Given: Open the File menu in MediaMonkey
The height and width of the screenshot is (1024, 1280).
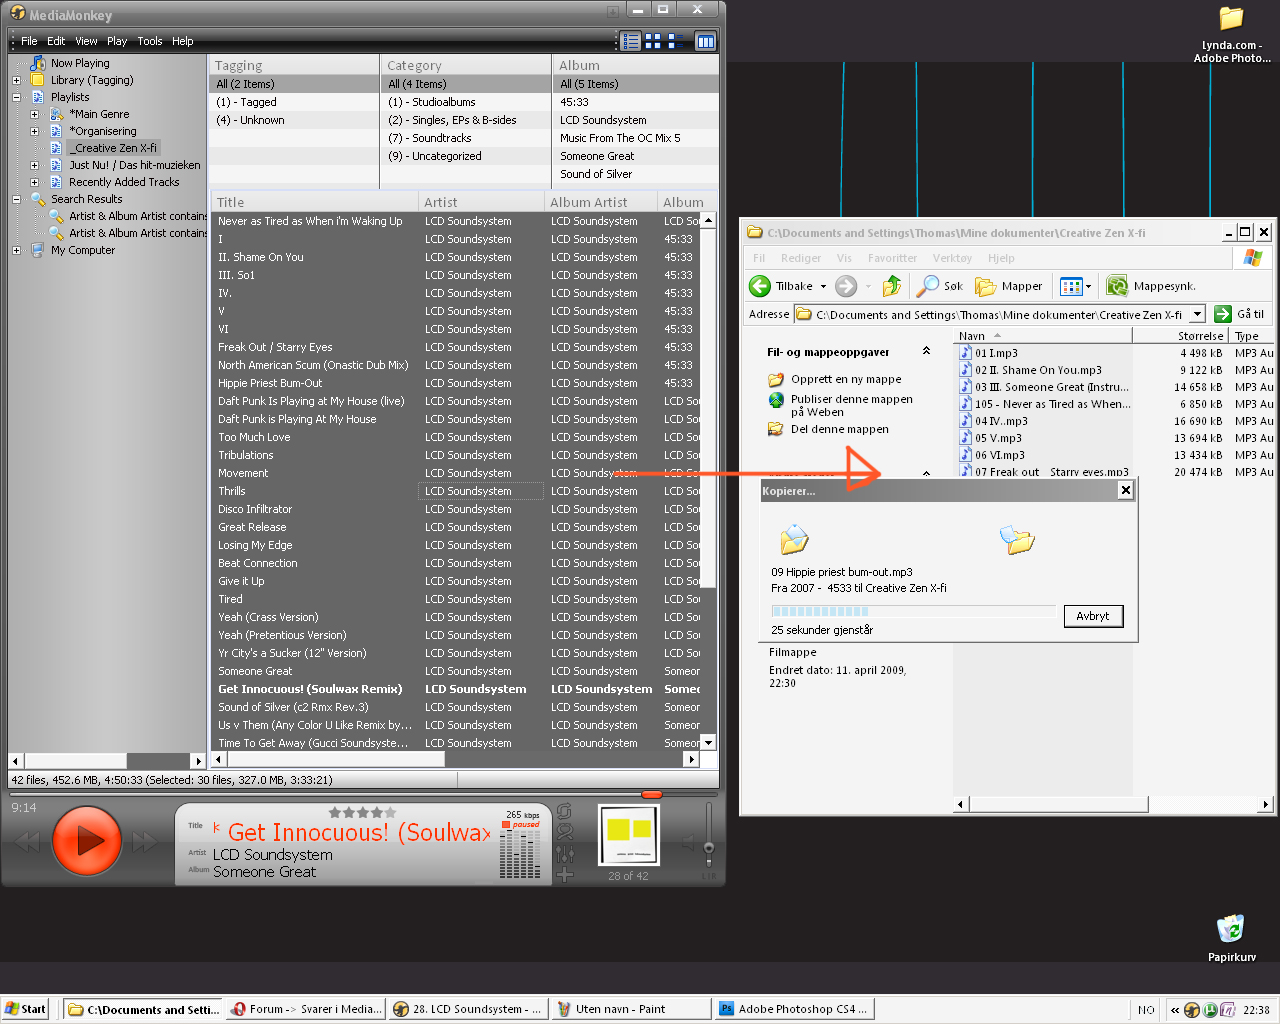Looking at the screenshot, I should [x=29, y=41].
